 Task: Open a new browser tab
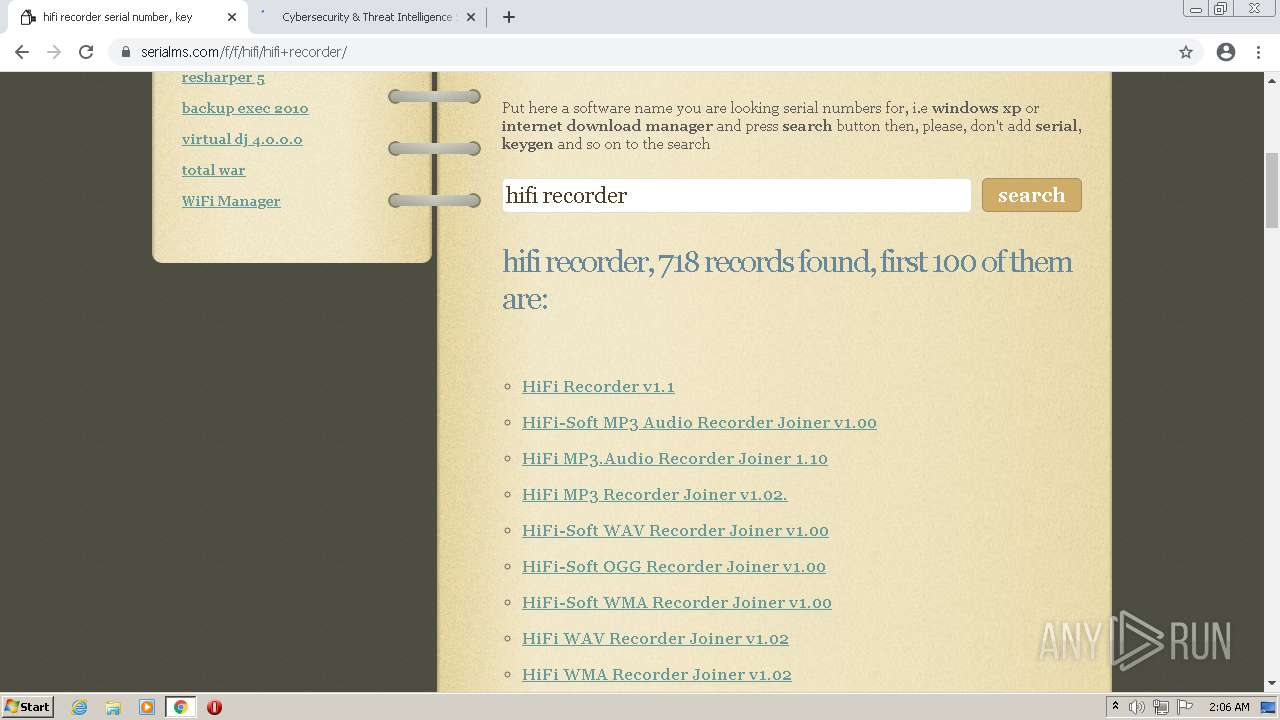click(x=508, y=17)
